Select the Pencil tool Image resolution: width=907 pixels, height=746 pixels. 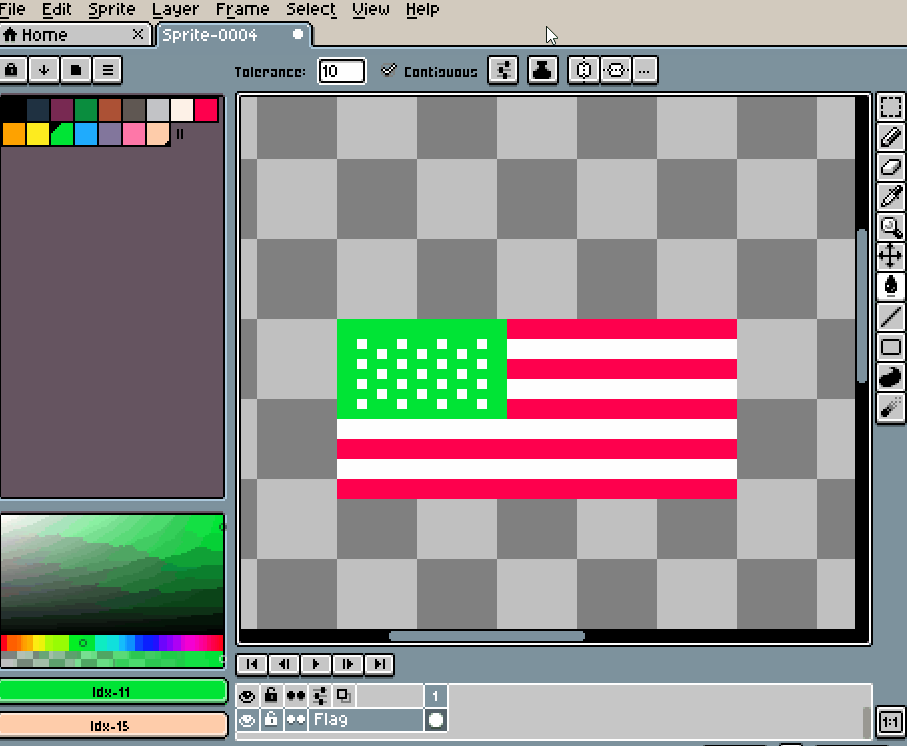click(x=890, y=137)
